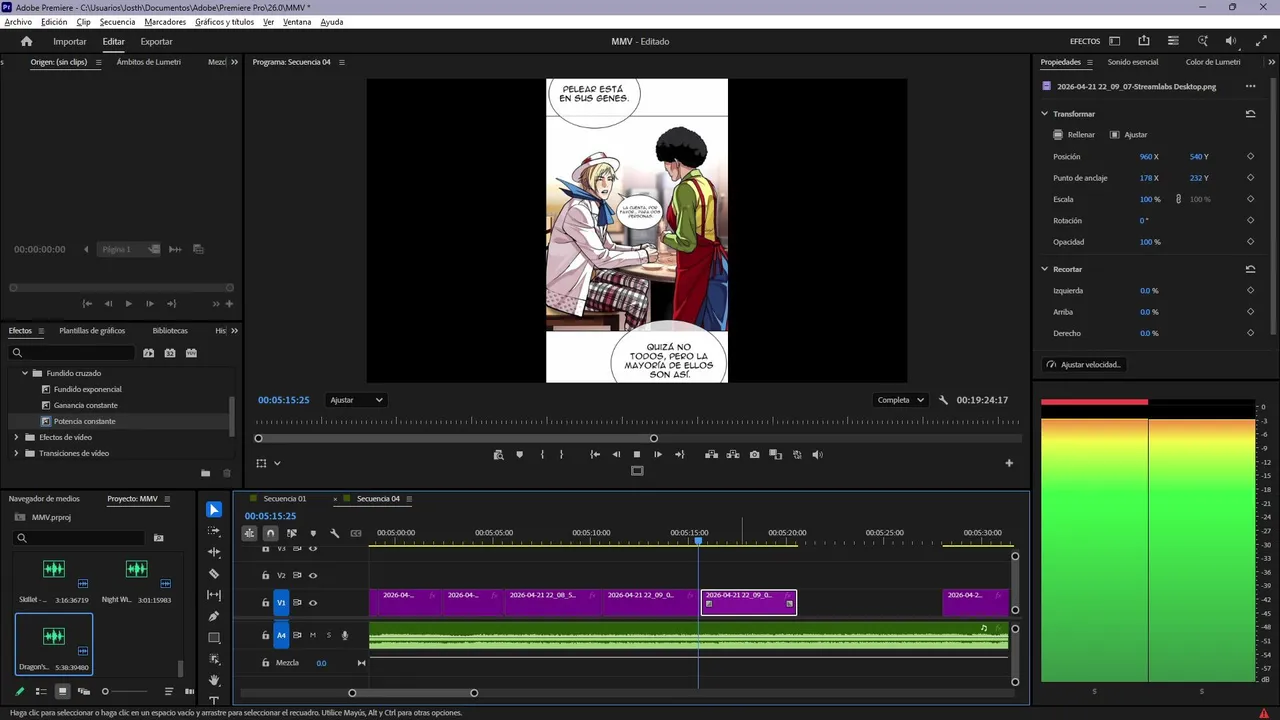The height and width of the screenshot is (720, 1280).
Task: Show more Source panel tabs
Action: (x=235, y=62)
